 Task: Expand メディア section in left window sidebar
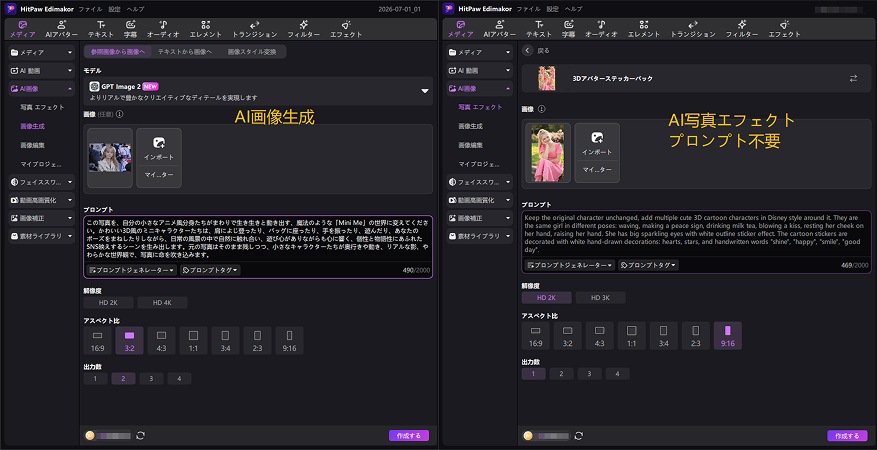pos(41,53)
